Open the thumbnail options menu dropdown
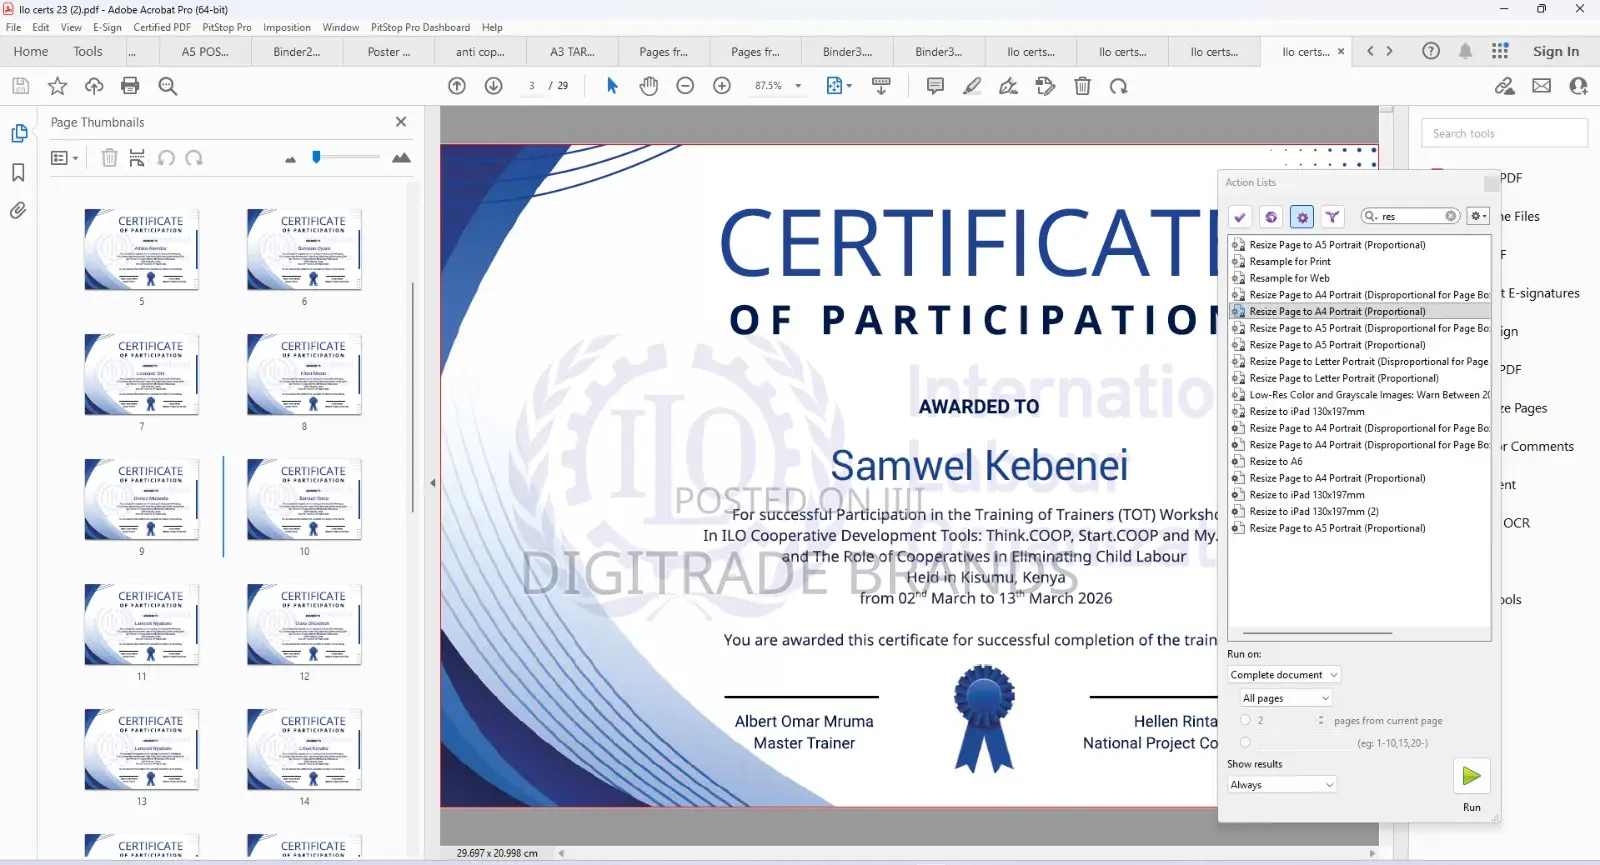This screenshot has height=865, width=1600. 64,158
